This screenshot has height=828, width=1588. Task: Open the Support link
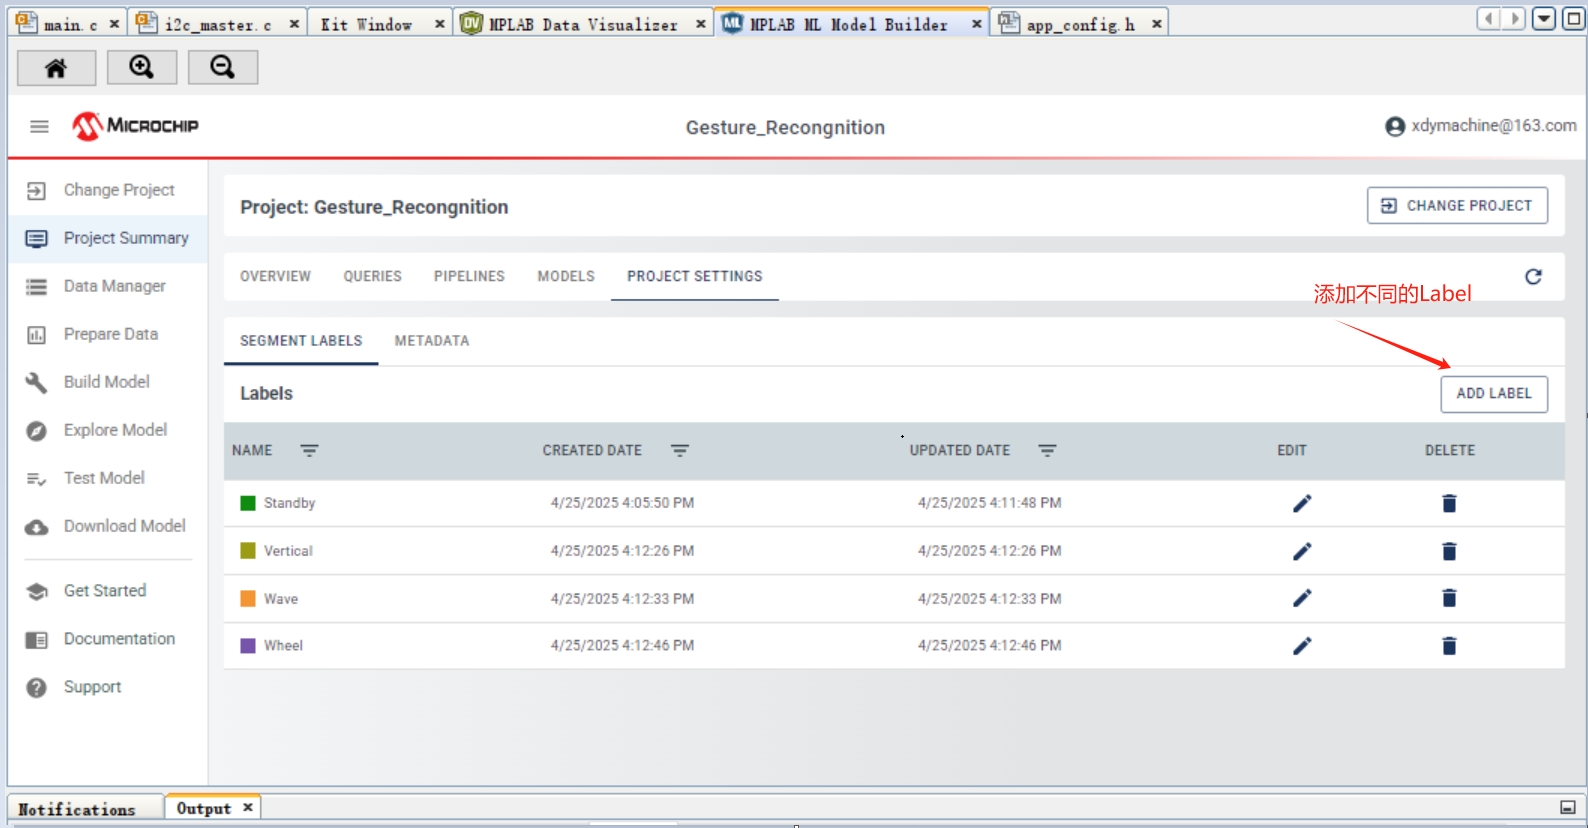tap(108, 687)
